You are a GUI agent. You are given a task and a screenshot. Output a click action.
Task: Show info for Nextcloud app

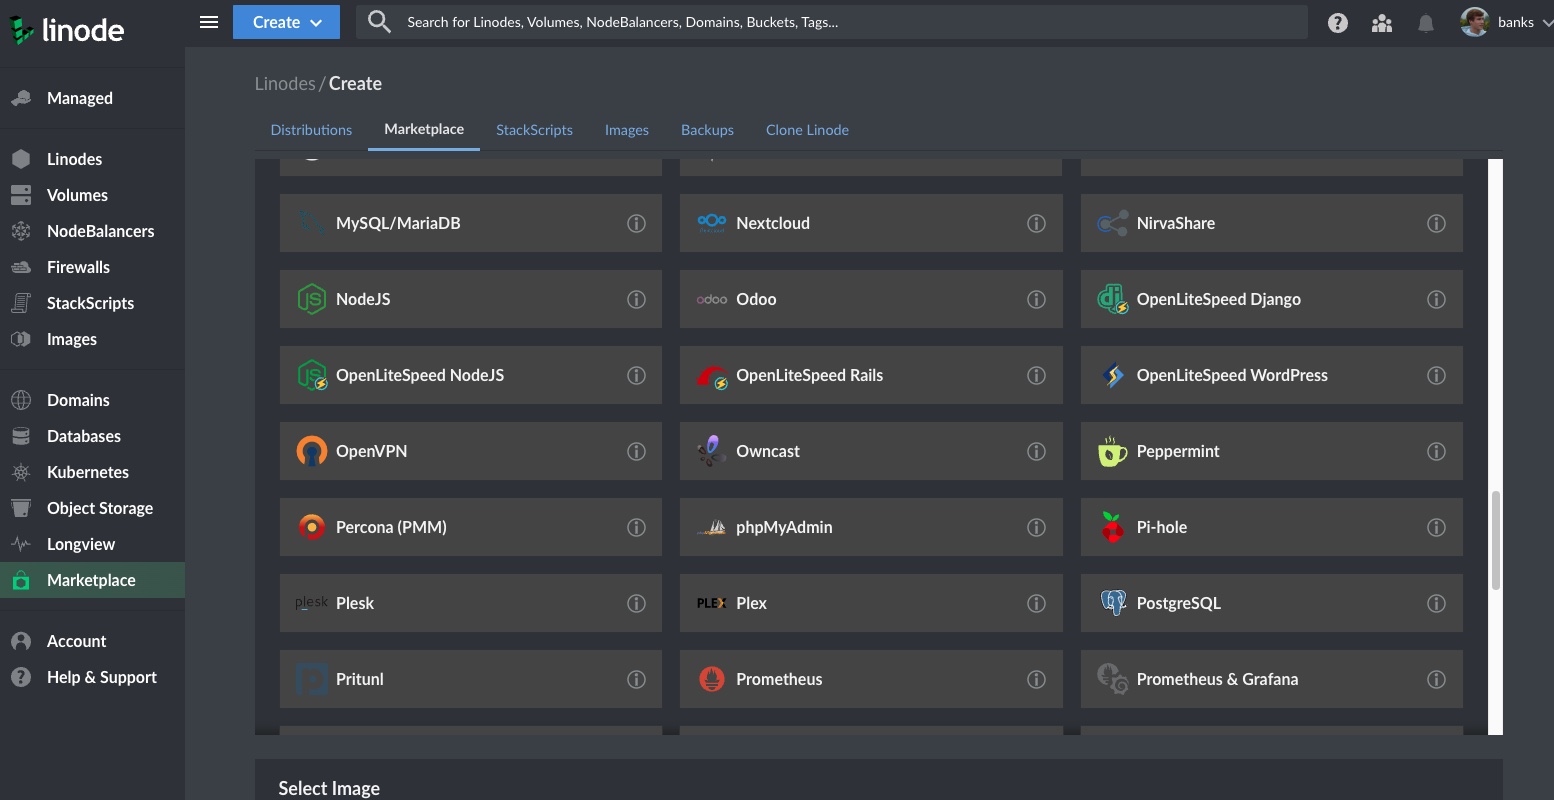(1036, 223)
